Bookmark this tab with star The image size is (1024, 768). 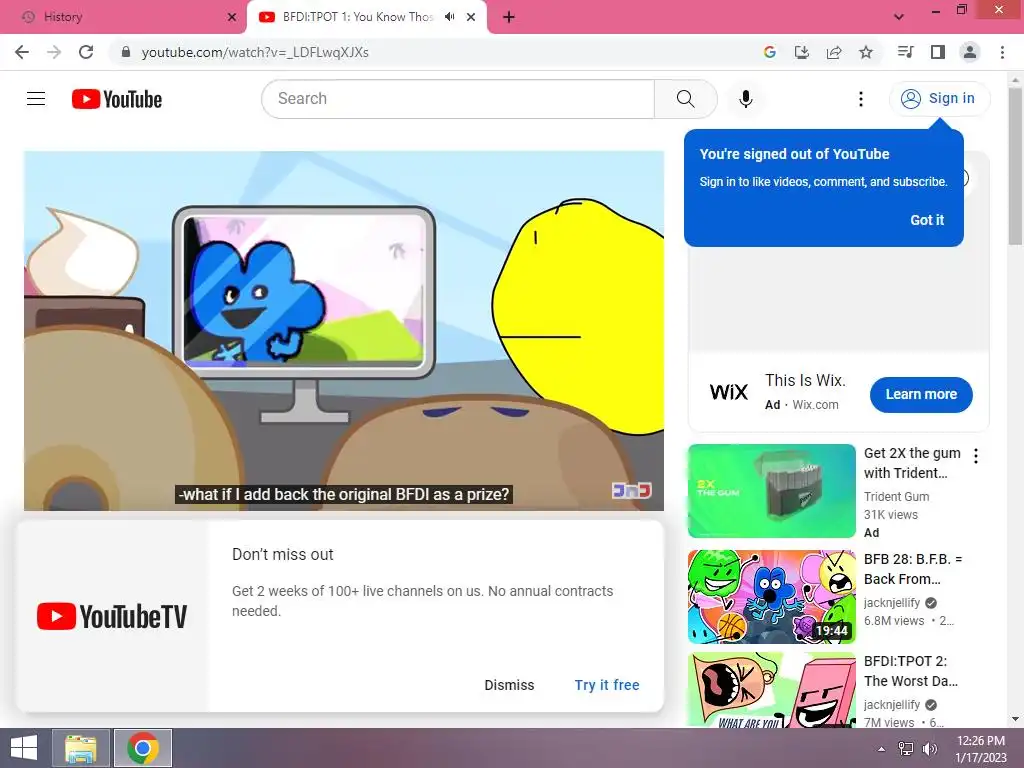click(x=866, y=52)
